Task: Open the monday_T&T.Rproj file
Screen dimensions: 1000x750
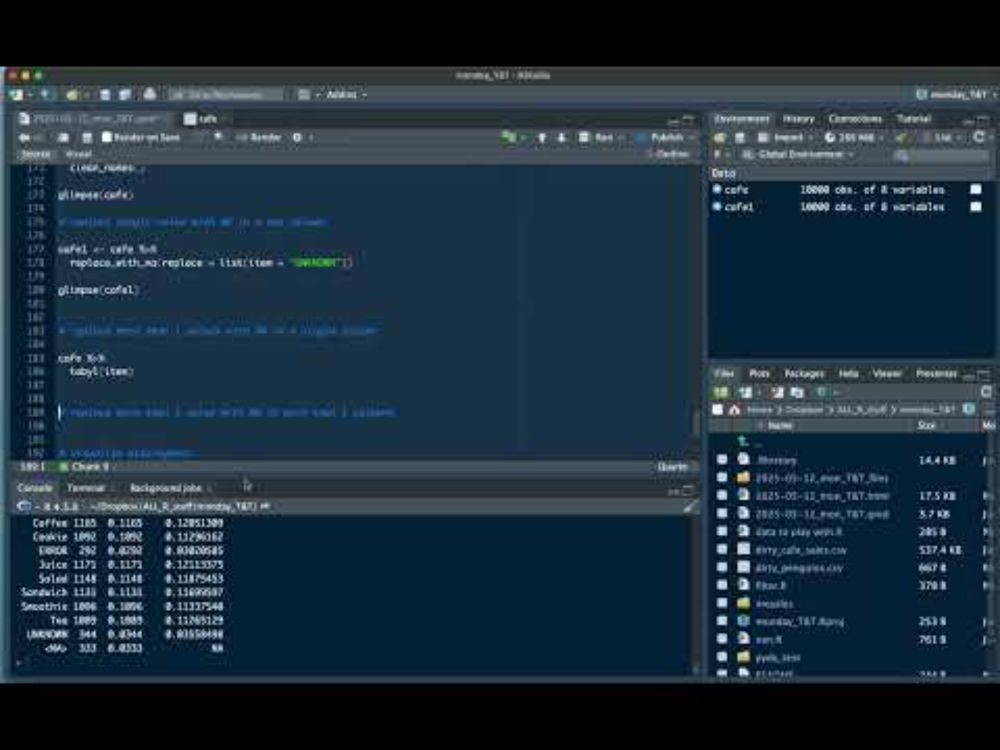Action: [799, 621]
